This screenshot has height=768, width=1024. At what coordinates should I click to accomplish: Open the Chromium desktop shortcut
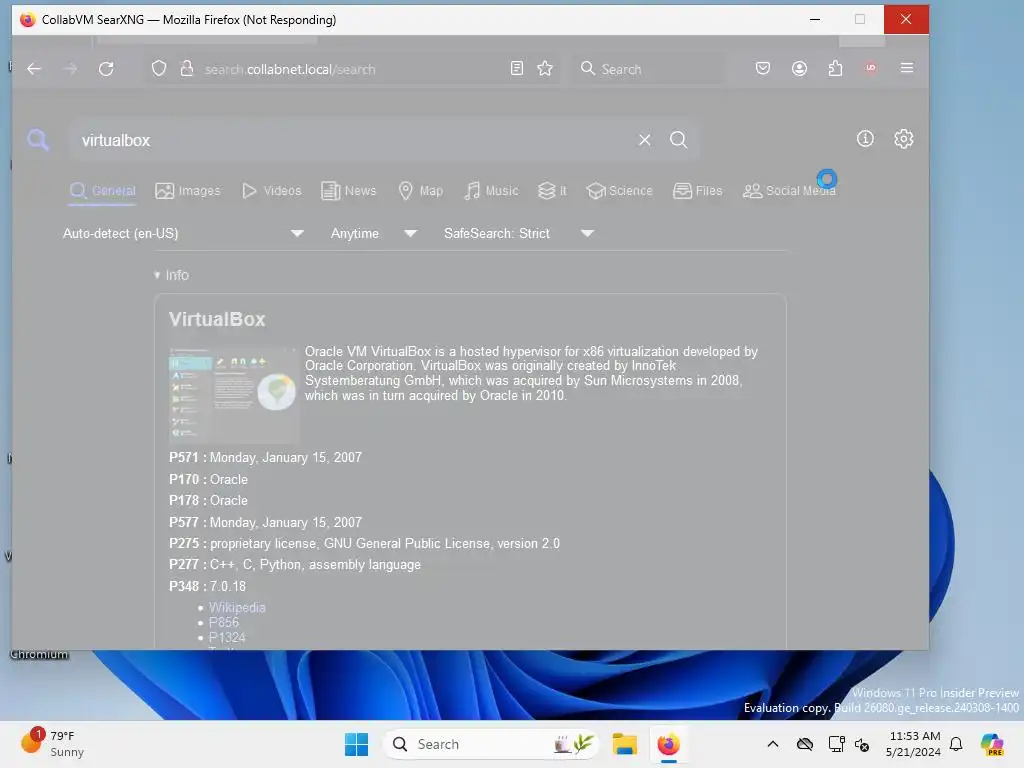click(39, 654)
